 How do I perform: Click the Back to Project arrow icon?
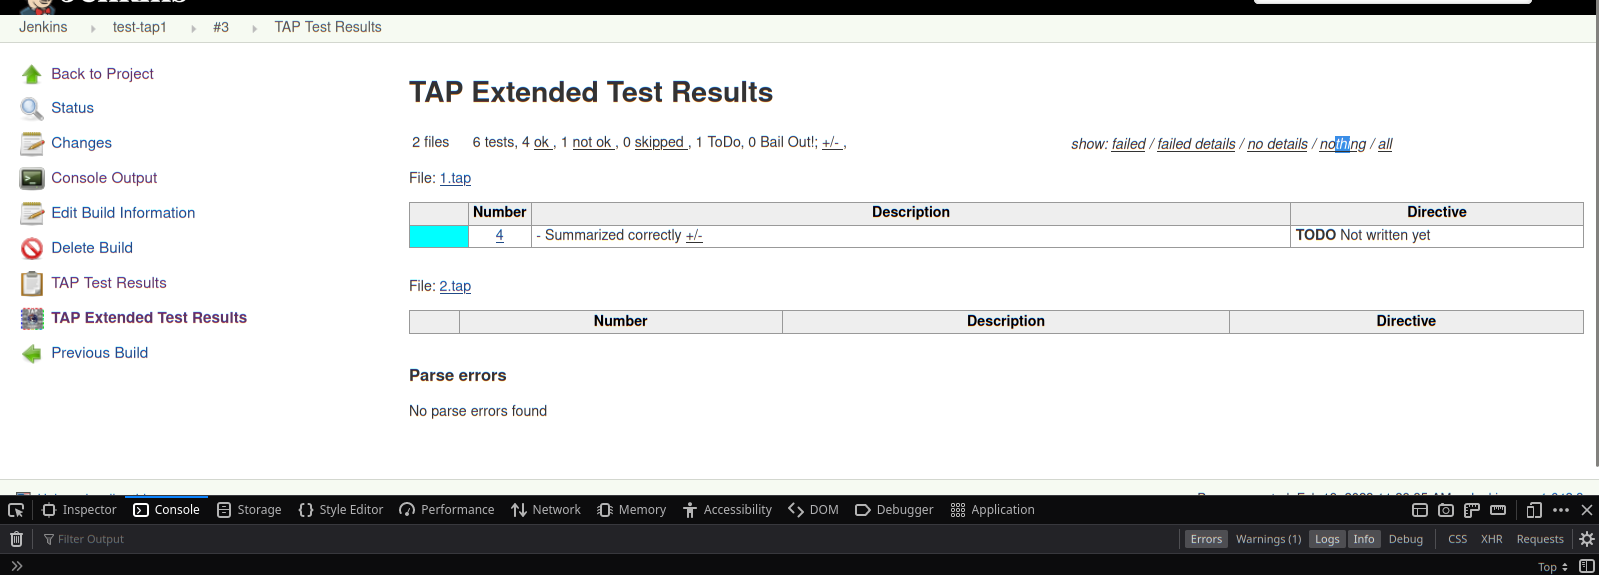click(32, 74)
